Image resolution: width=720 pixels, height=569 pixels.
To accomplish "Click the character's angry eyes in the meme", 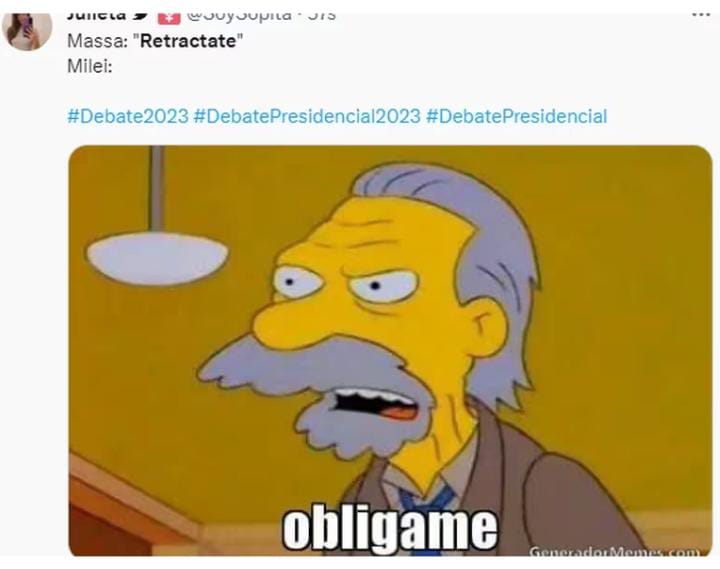I will point(345,284).
